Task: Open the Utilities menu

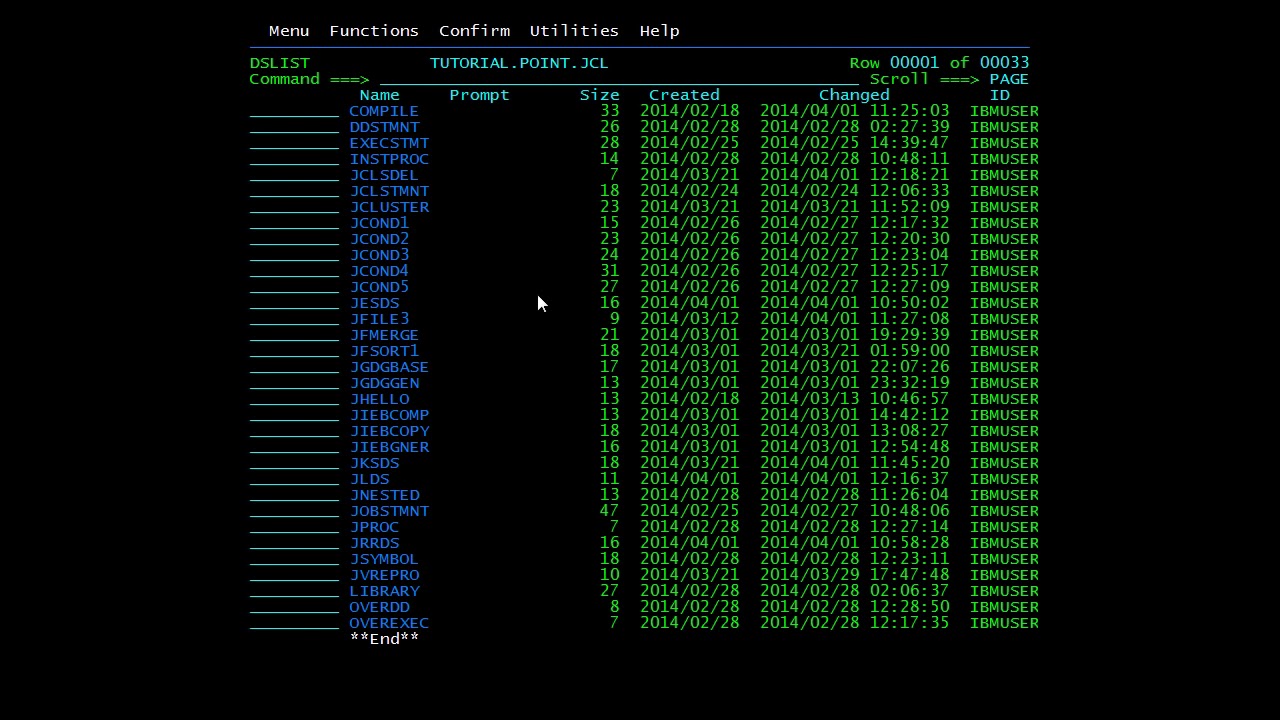Action: [574, 31]
